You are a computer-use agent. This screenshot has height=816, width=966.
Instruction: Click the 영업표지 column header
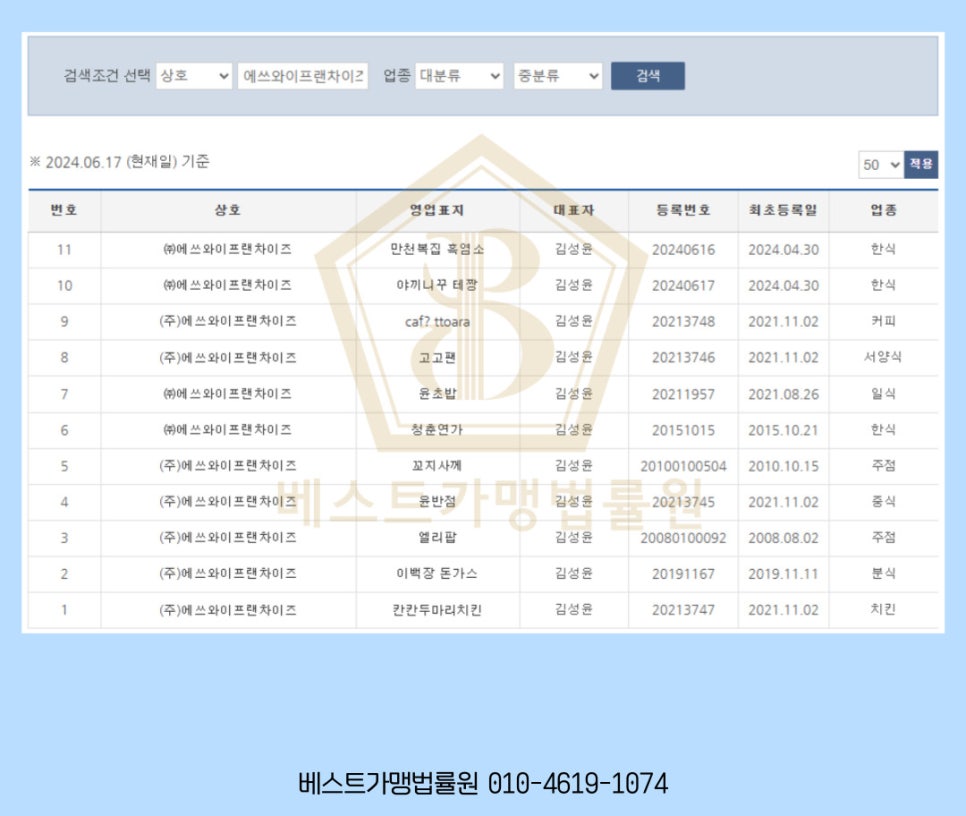pos(437,211)
